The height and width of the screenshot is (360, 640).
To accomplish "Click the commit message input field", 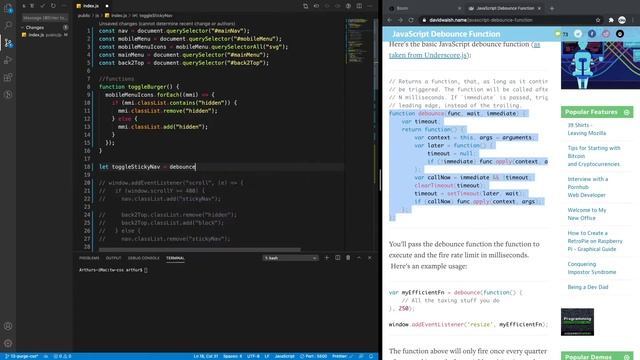I will [45, 18].
